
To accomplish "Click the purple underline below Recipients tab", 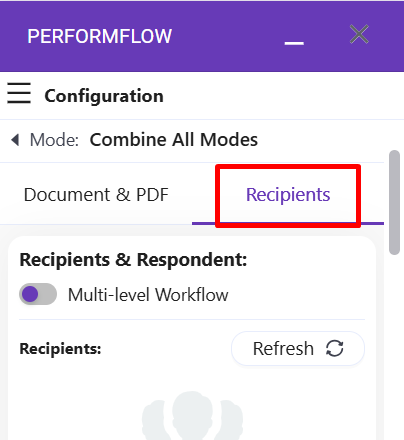I will coord(288,223).
